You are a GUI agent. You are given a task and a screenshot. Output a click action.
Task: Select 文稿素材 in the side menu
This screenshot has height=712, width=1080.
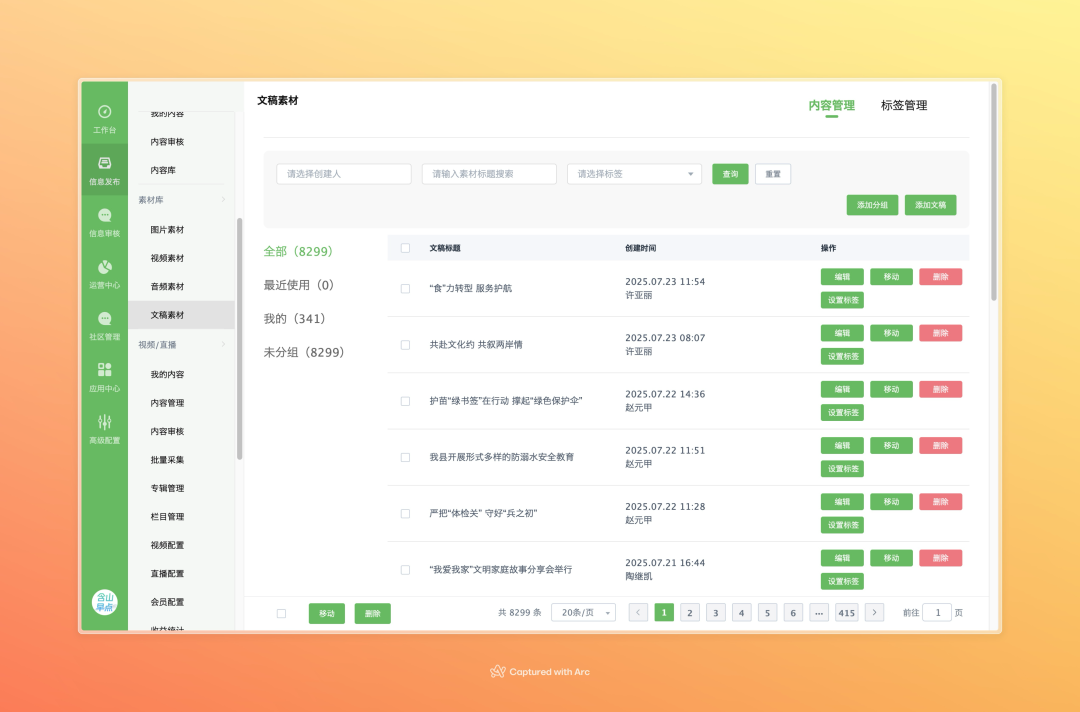coord(182,315)
